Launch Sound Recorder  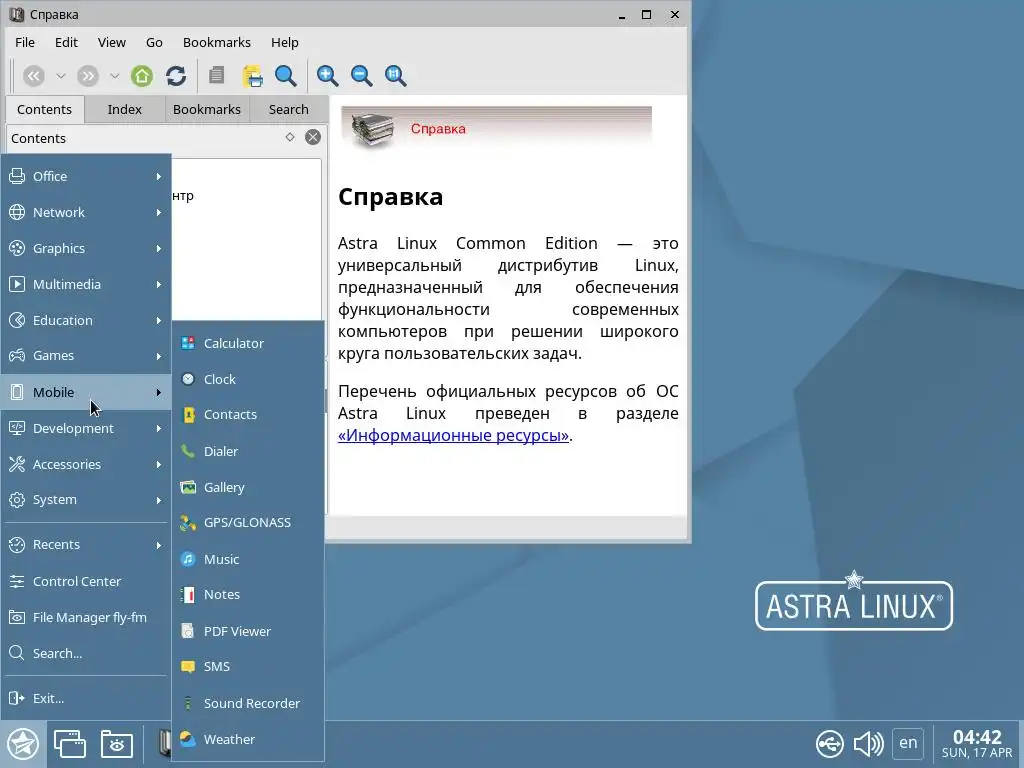point(248,703)
